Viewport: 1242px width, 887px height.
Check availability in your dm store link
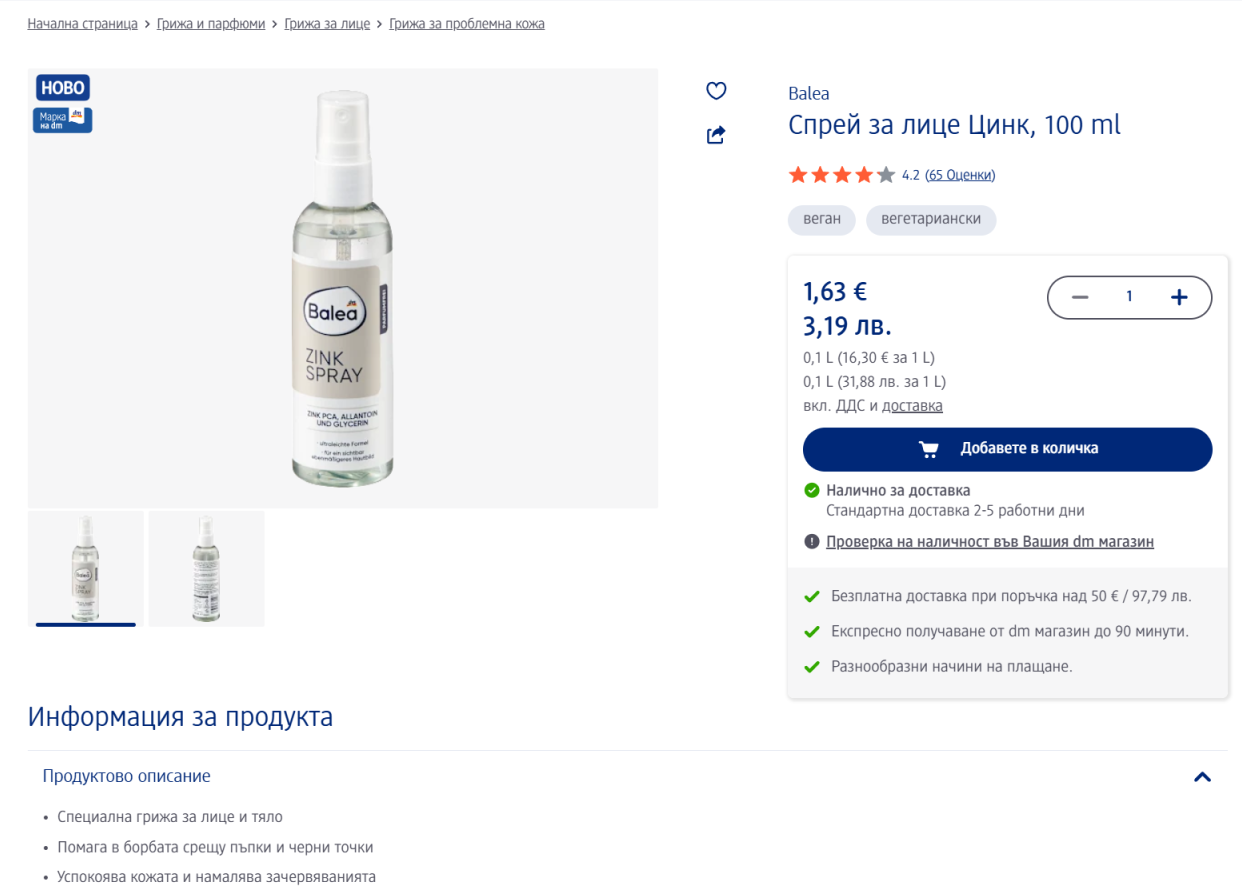click(x=990, y=542)
